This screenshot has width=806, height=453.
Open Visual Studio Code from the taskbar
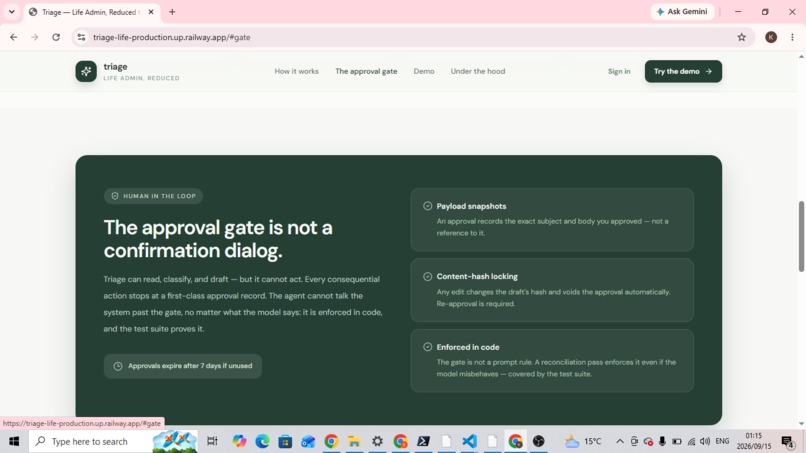coord(469,441)
